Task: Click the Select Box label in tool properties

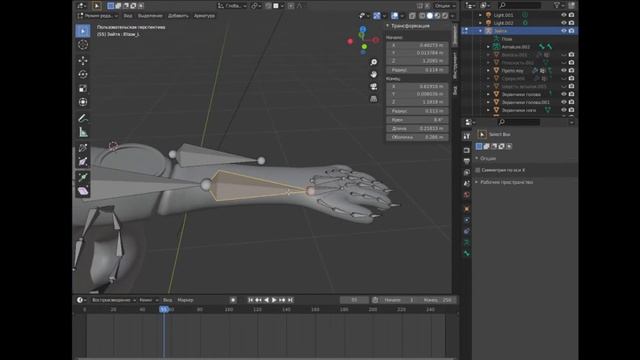Action: pos(500,134)
